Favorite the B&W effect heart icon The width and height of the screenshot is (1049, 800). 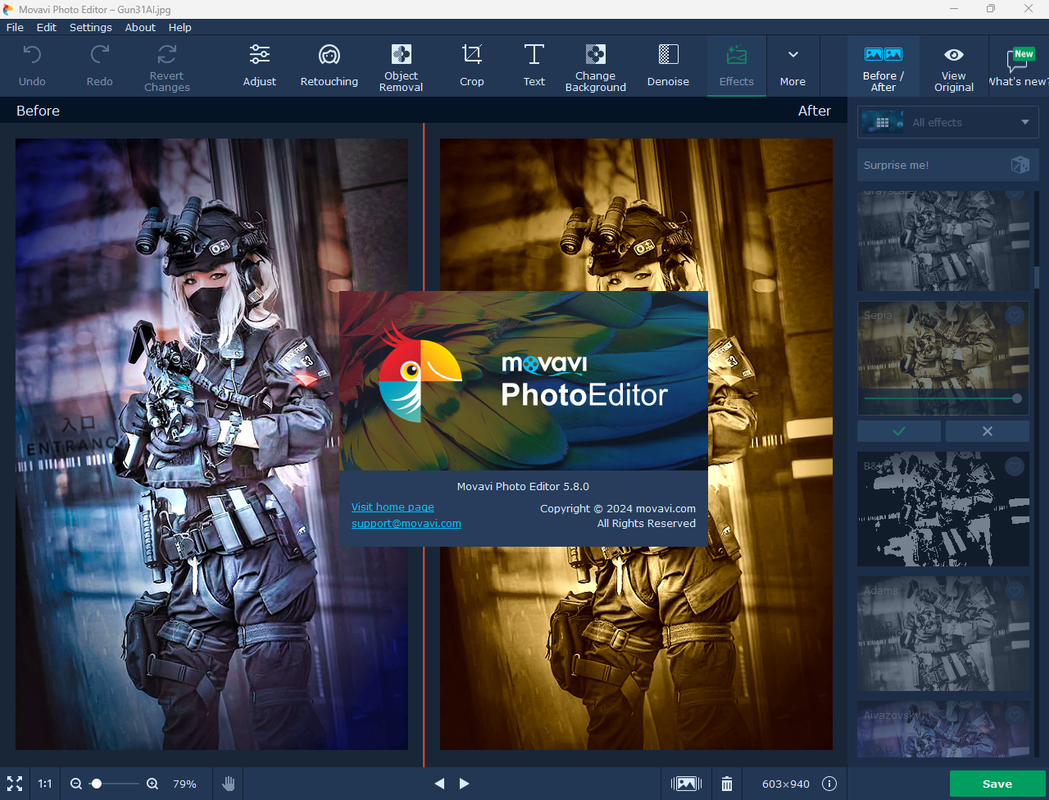1015,466
